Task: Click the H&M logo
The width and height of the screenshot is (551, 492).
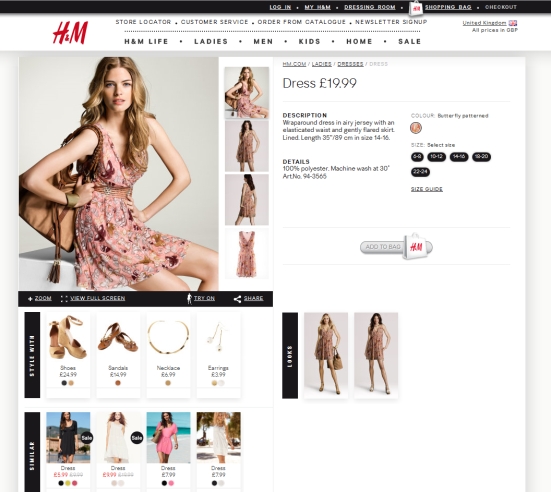Action: [70, 33]
